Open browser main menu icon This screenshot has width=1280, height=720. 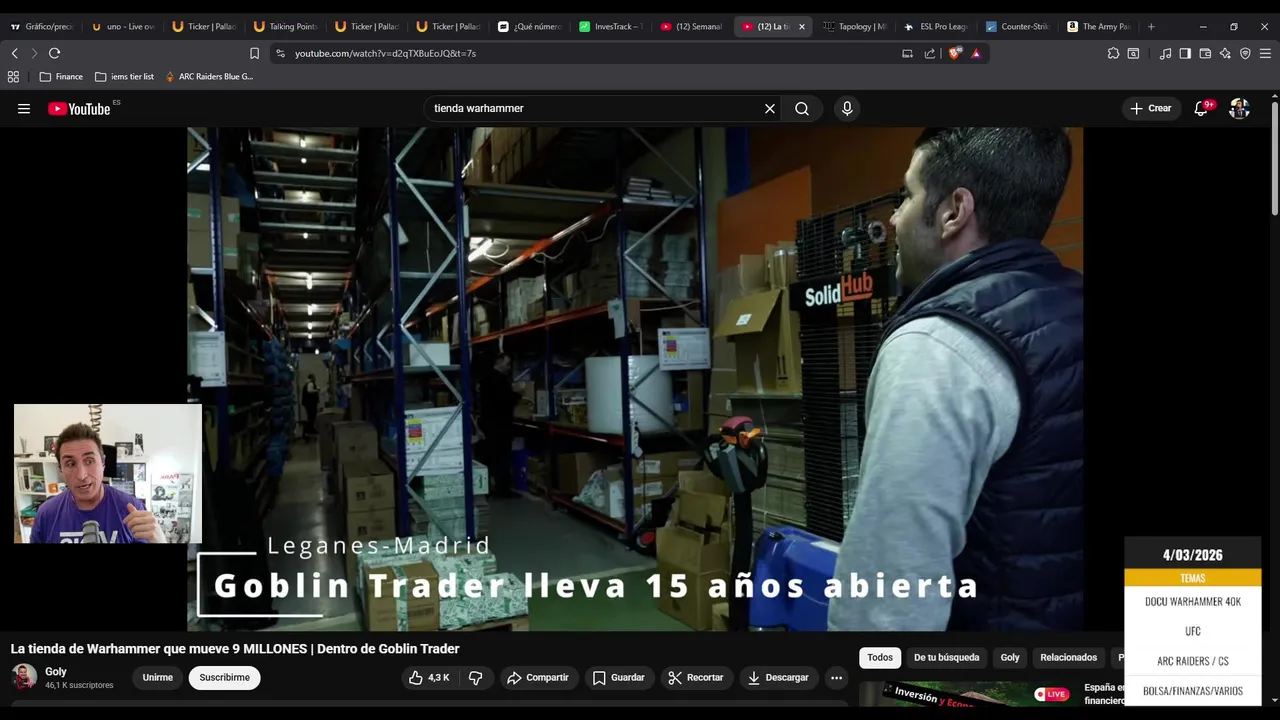click(x=1266, y=53)
